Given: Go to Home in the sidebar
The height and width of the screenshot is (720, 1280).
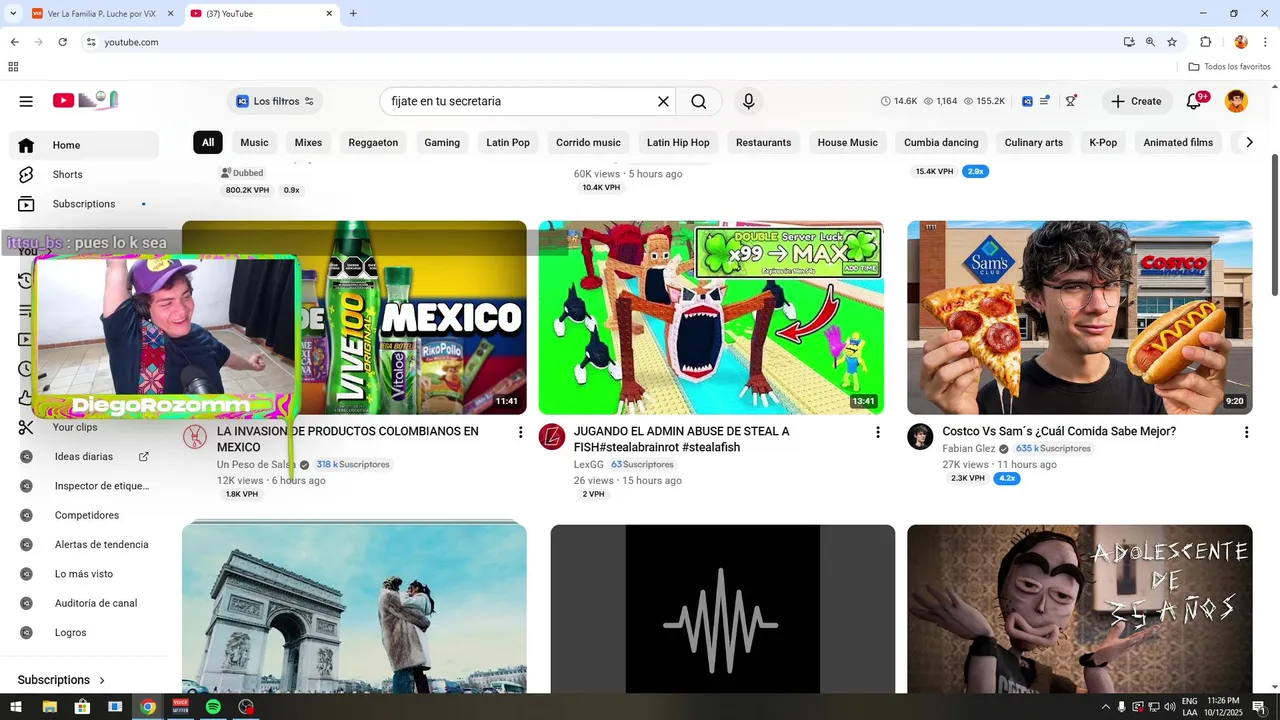Looking at the screenshot, I should pyautogui.click(x=84, y=145).
